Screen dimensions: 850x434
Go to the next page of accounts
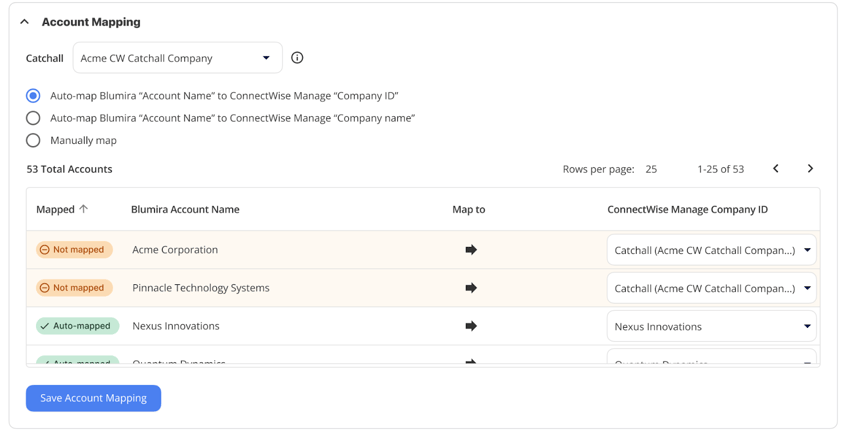[810, 169]
